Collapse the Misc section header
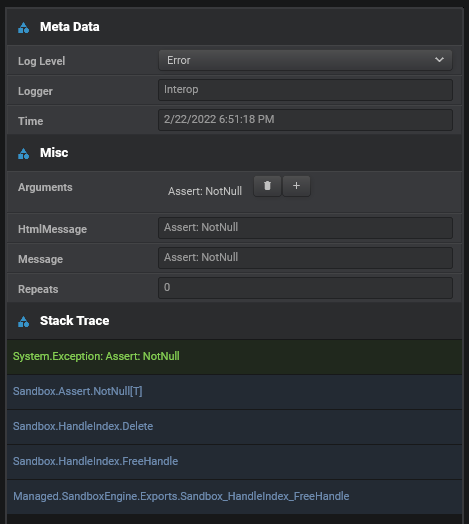 [x=234, y=153]
